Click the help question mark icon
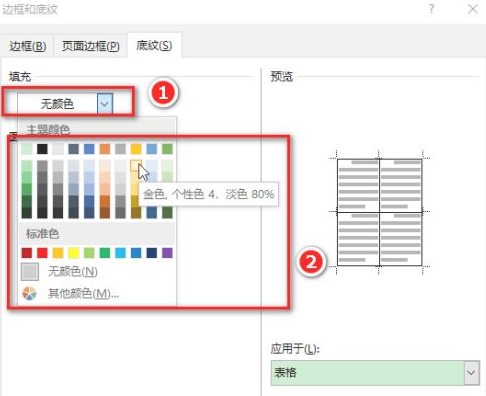The width and height of the screenshot is (486, 396). pyautogui.click(x=431, y=9)
